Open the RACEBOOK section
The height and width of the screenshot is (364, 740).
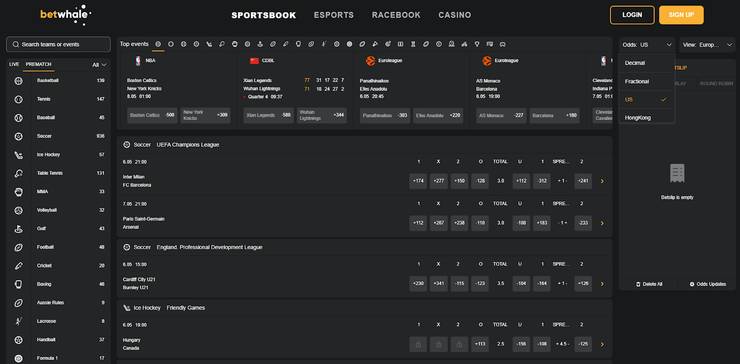click(x=396, y=15)
